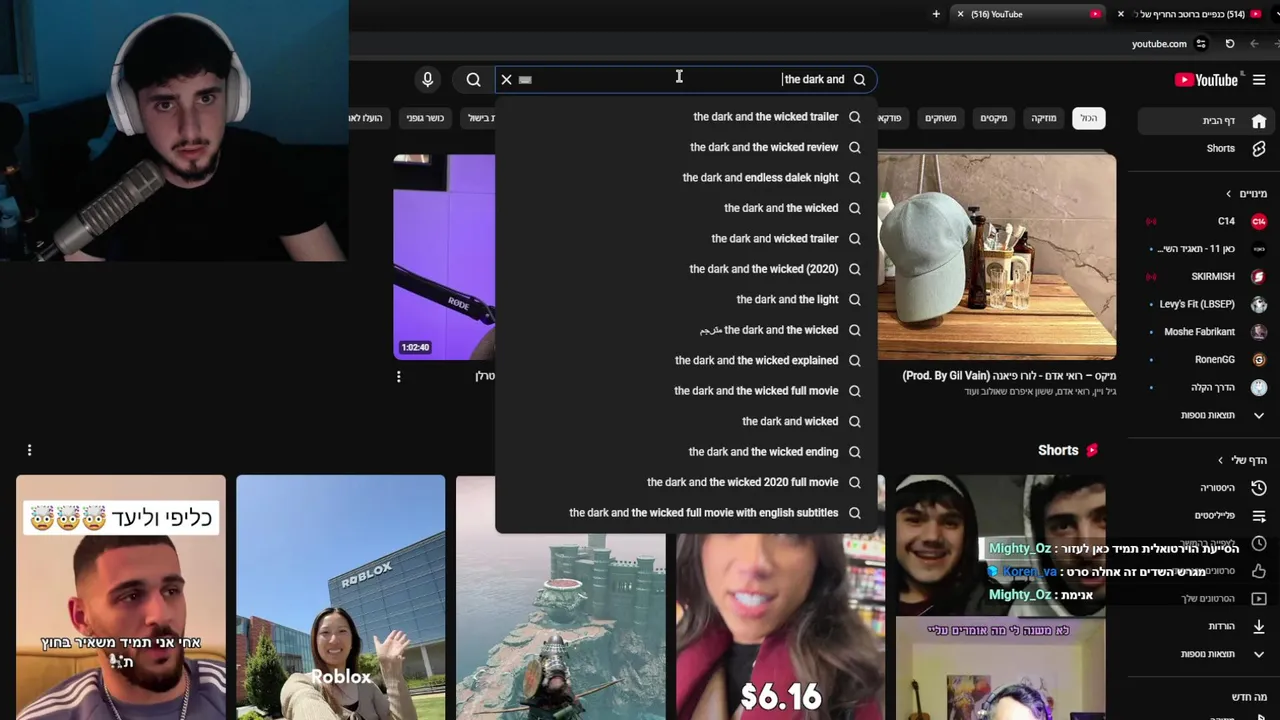Open the דף הבית home sidebar item
The image size is (1280, 720).
(1205, 121)
